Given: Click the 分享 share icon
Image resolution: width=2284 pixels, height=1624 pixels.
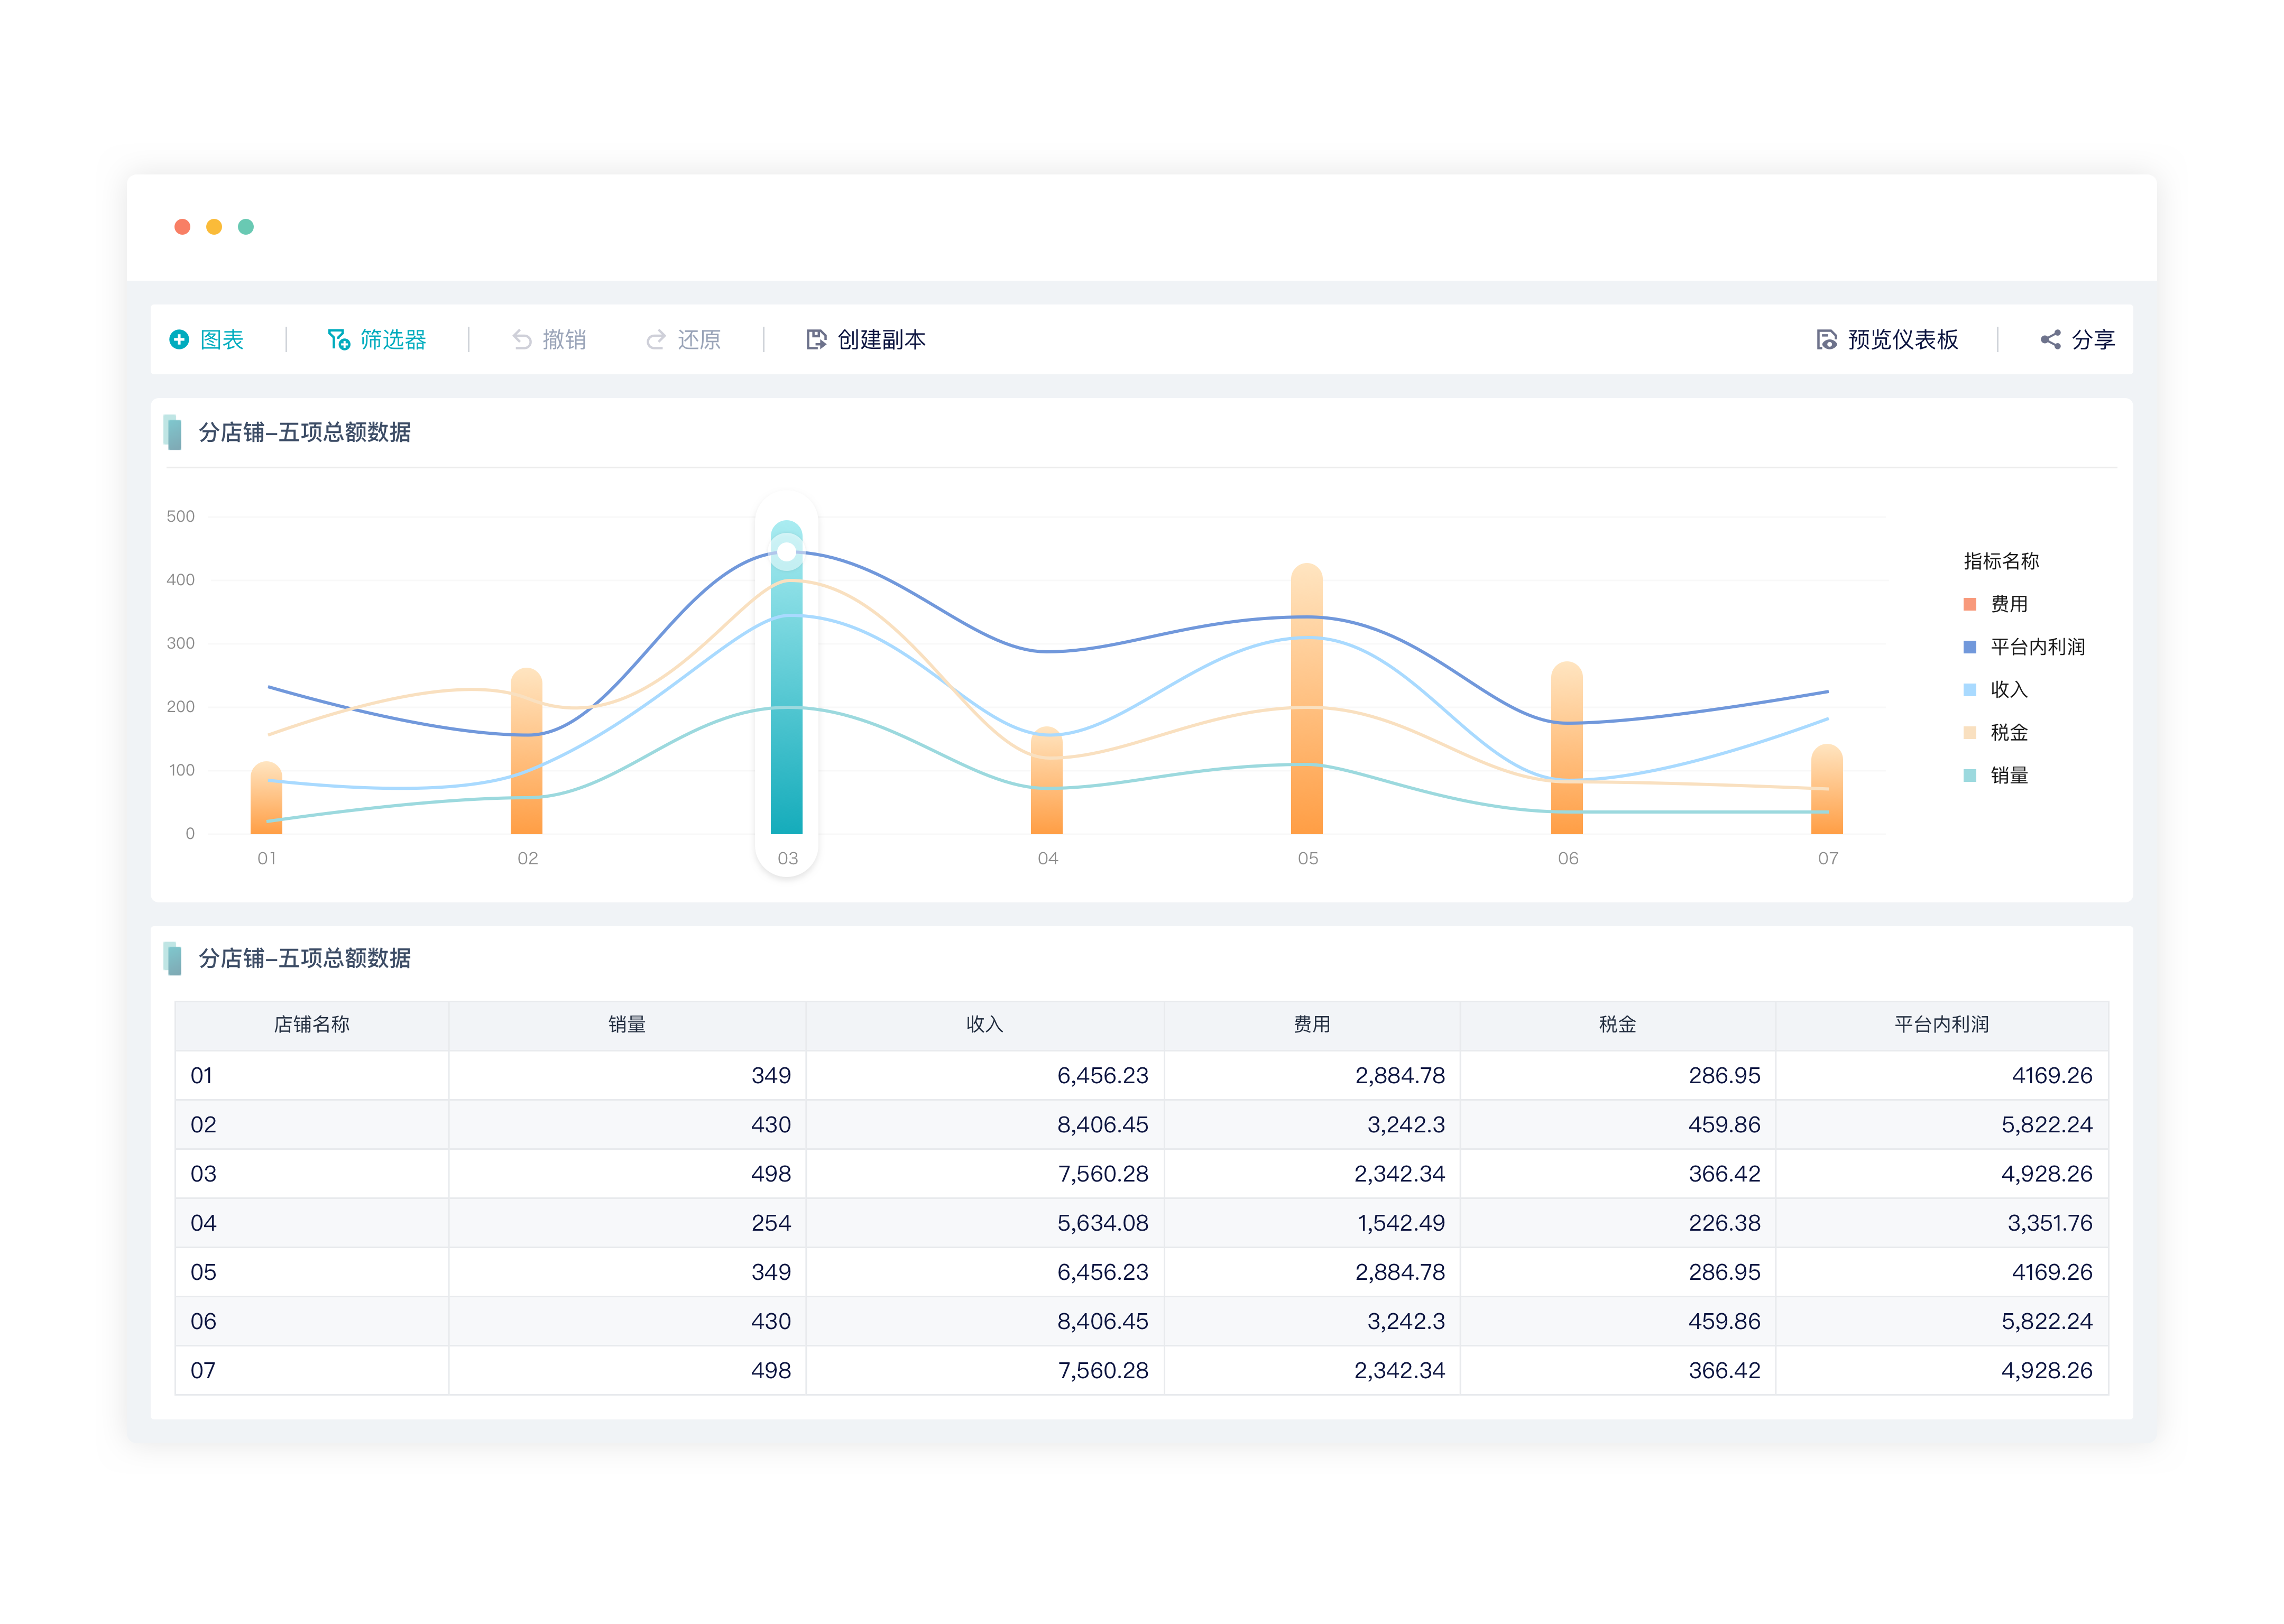Looking at the screenshot, I should (x=2050, y=340).
